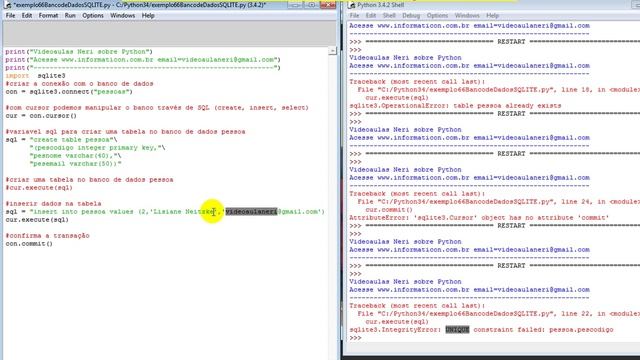
Task: Open the Options menu in editor window
Action: pyautogui.click(x=93, y=16)
